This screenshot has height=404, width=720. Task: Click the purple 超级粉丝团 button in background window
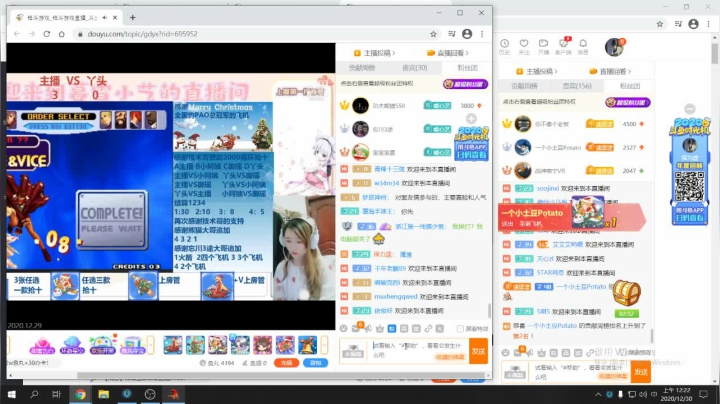point(628,102)
